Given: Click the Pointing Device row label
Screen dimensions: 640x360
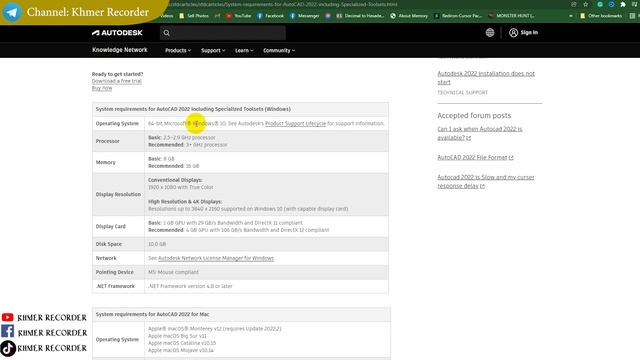Looking at the screenshot, I should coord(114,272).
